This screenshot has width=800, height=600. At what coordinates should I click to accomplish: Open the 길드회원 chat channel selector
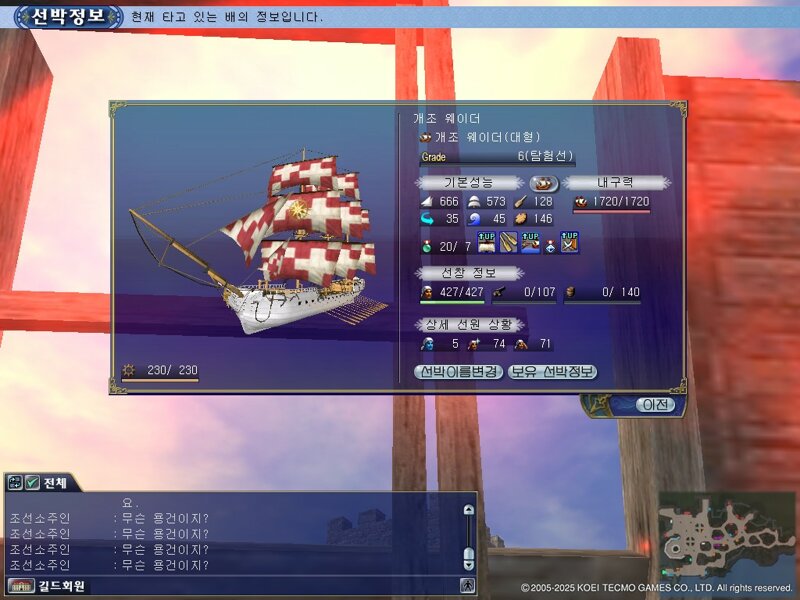(x=47, y=586)
